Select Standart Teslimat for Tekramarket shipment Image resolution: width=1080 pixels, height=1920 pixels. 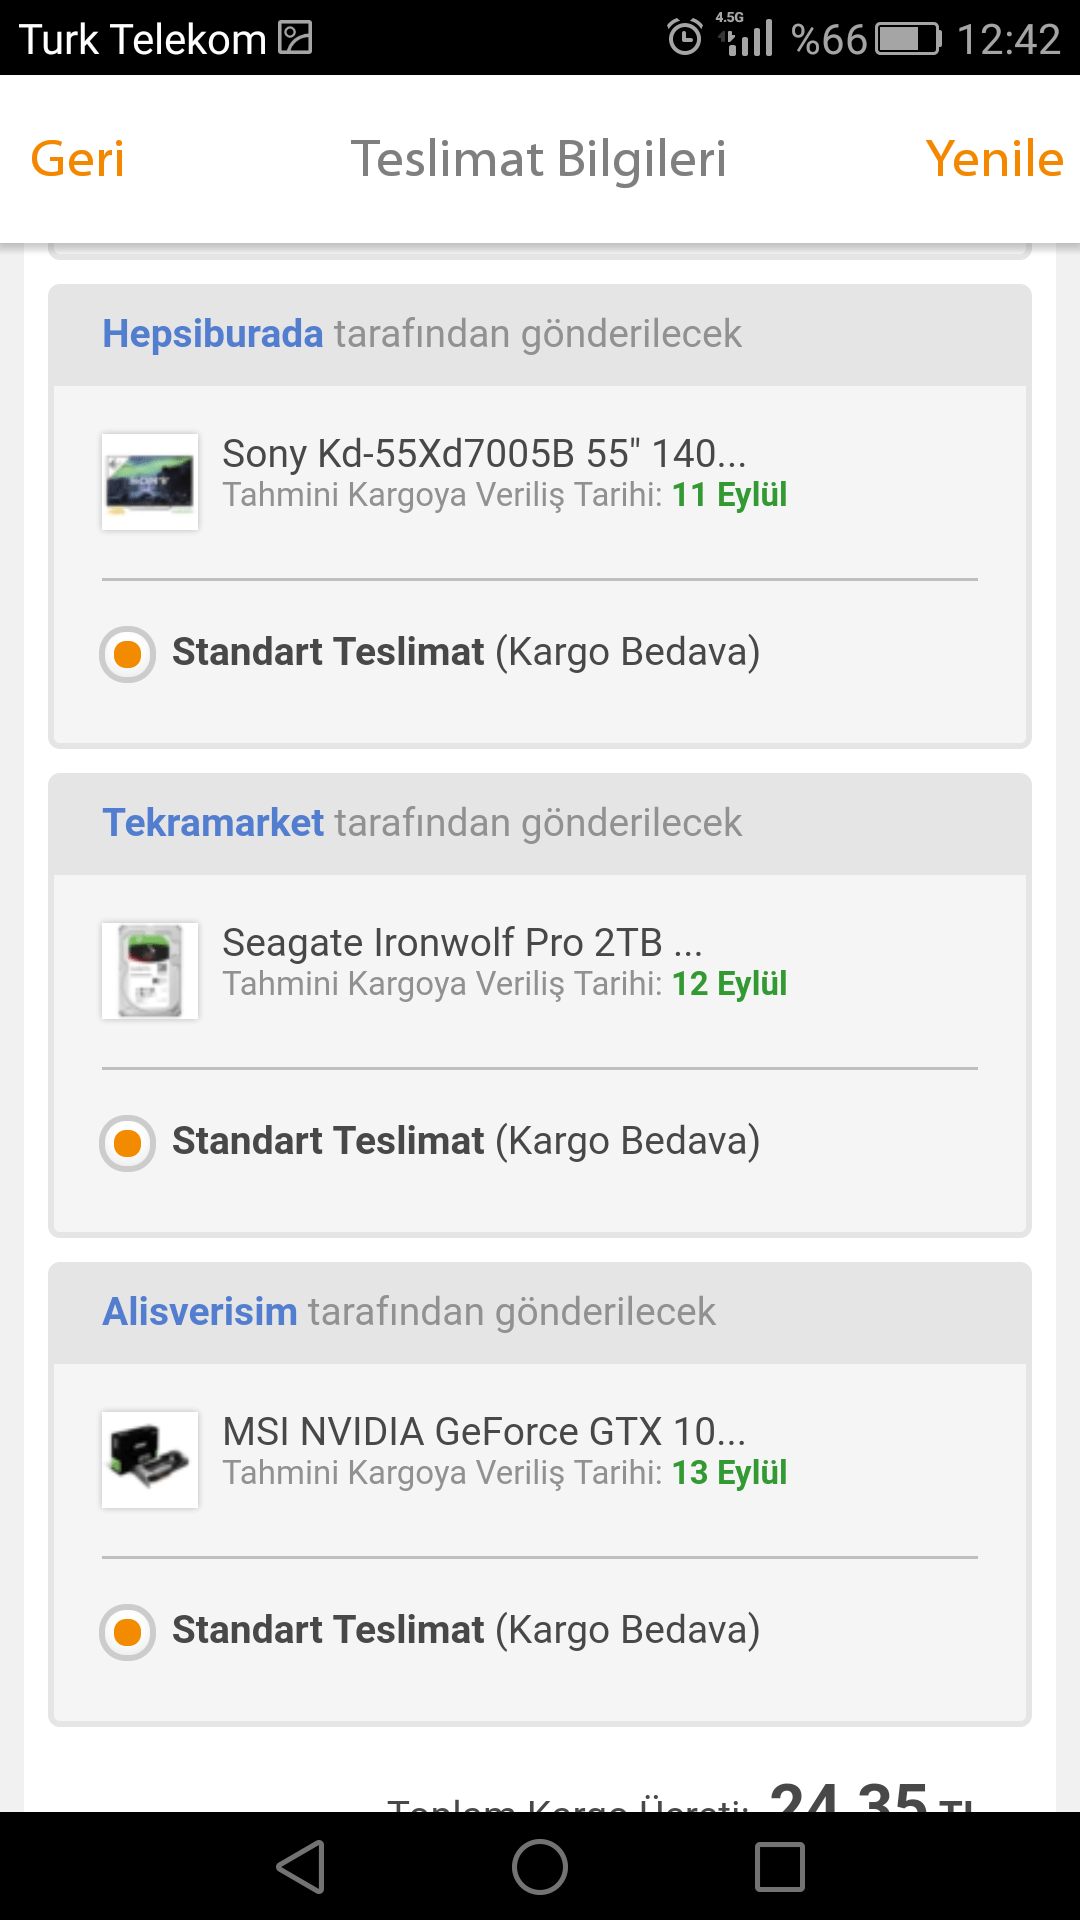[128, 1143]
